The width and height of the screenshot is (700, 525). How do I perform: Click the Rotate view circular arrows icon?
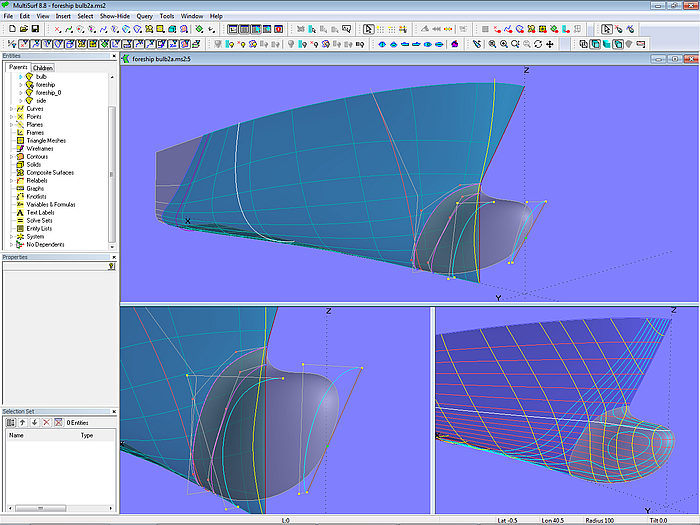click(538, 44)
